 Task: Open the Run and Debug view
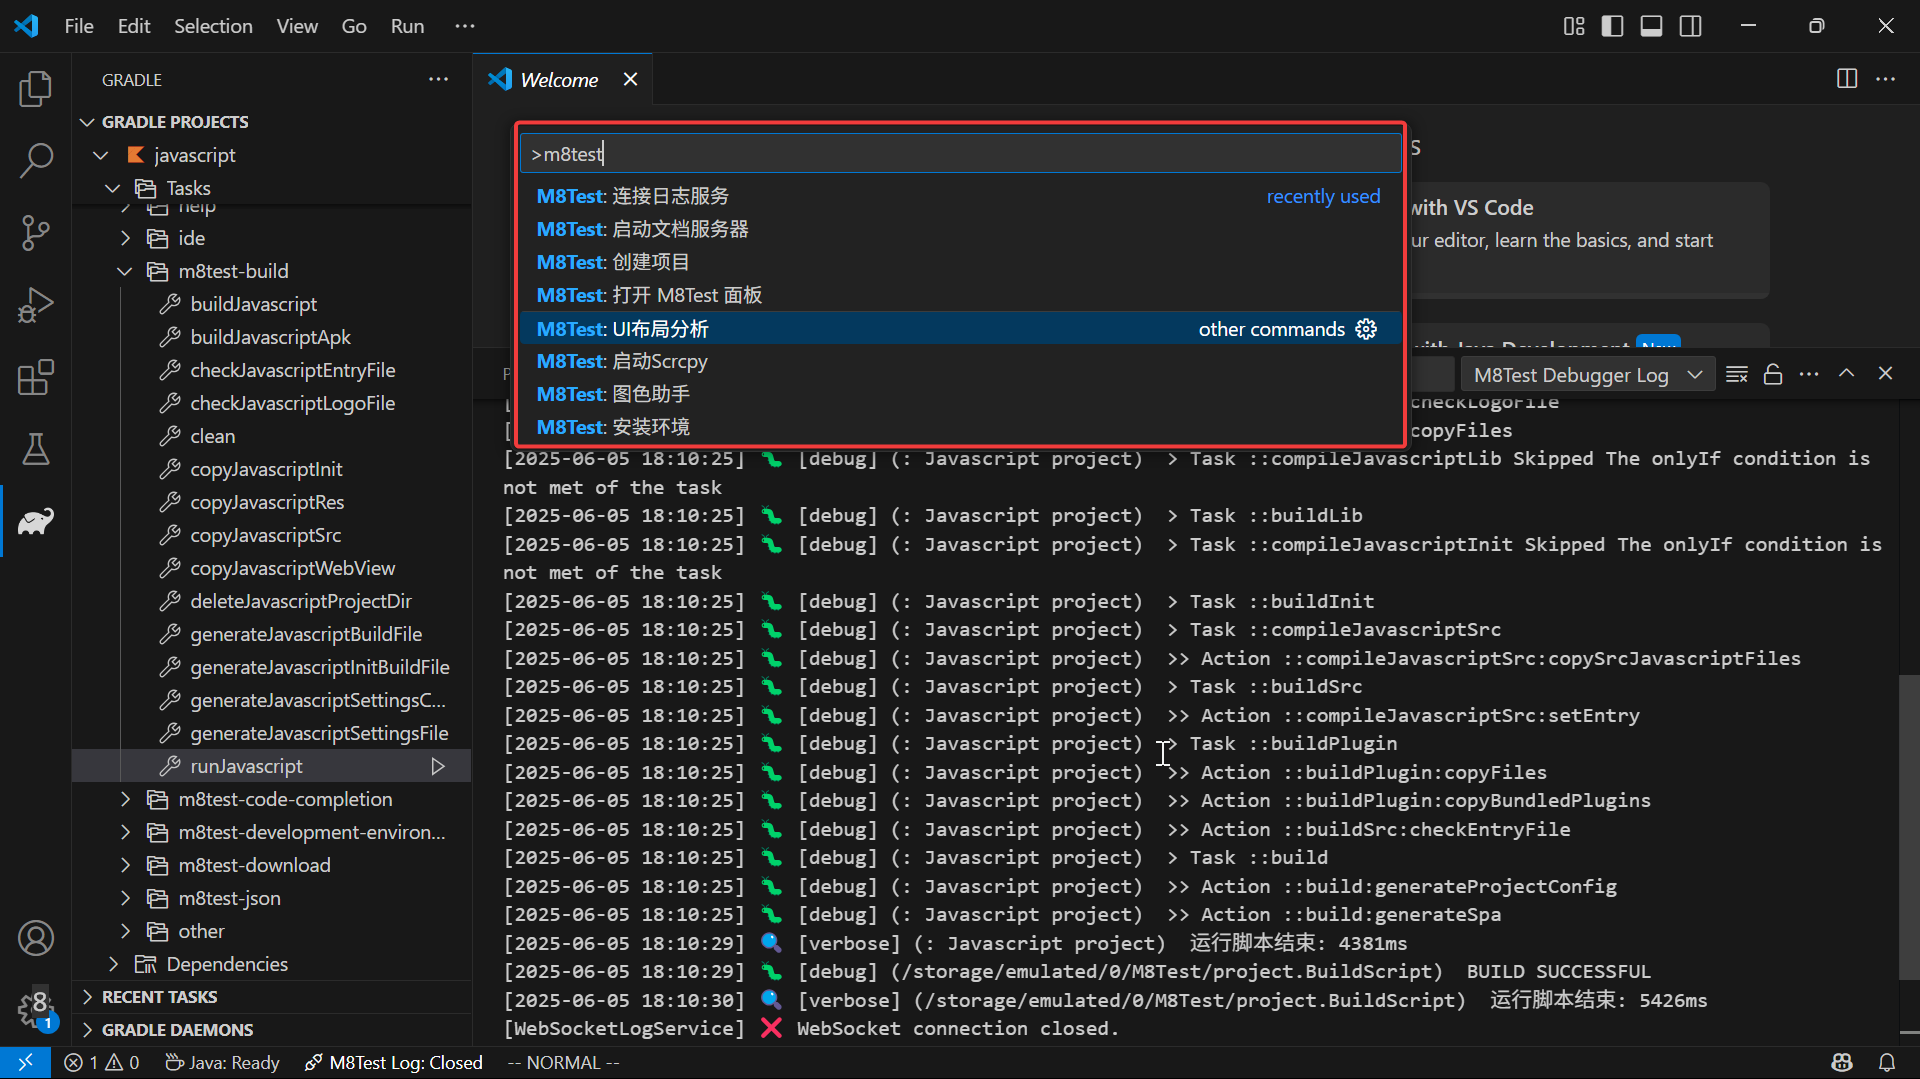point(36,305)
